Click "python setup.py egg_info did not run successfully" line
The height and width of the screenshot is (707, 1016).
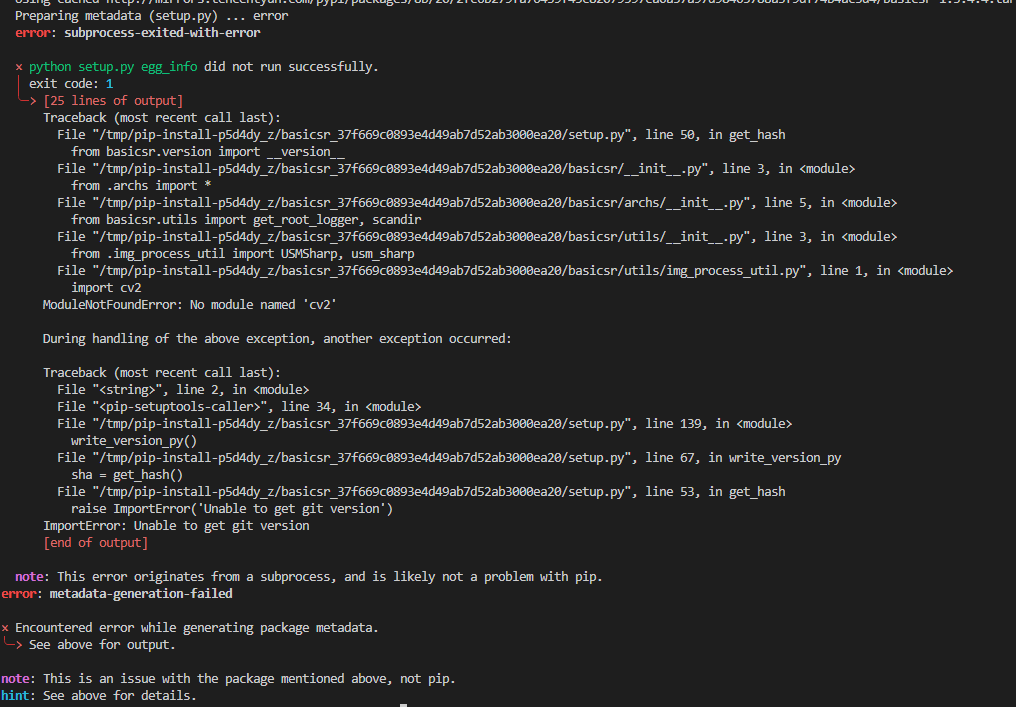coord(196,67)
